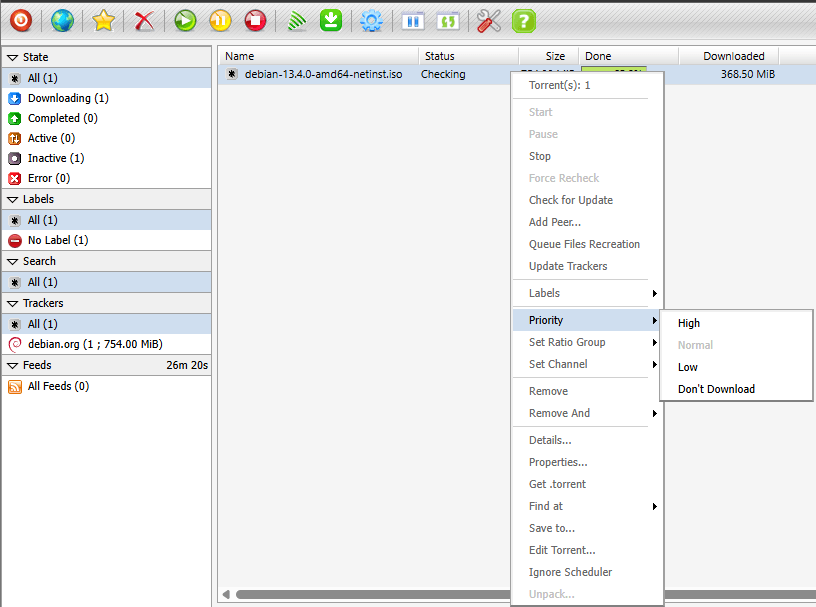Choose Check for Update menu entry
816x607 pixels.
point(587,200)
